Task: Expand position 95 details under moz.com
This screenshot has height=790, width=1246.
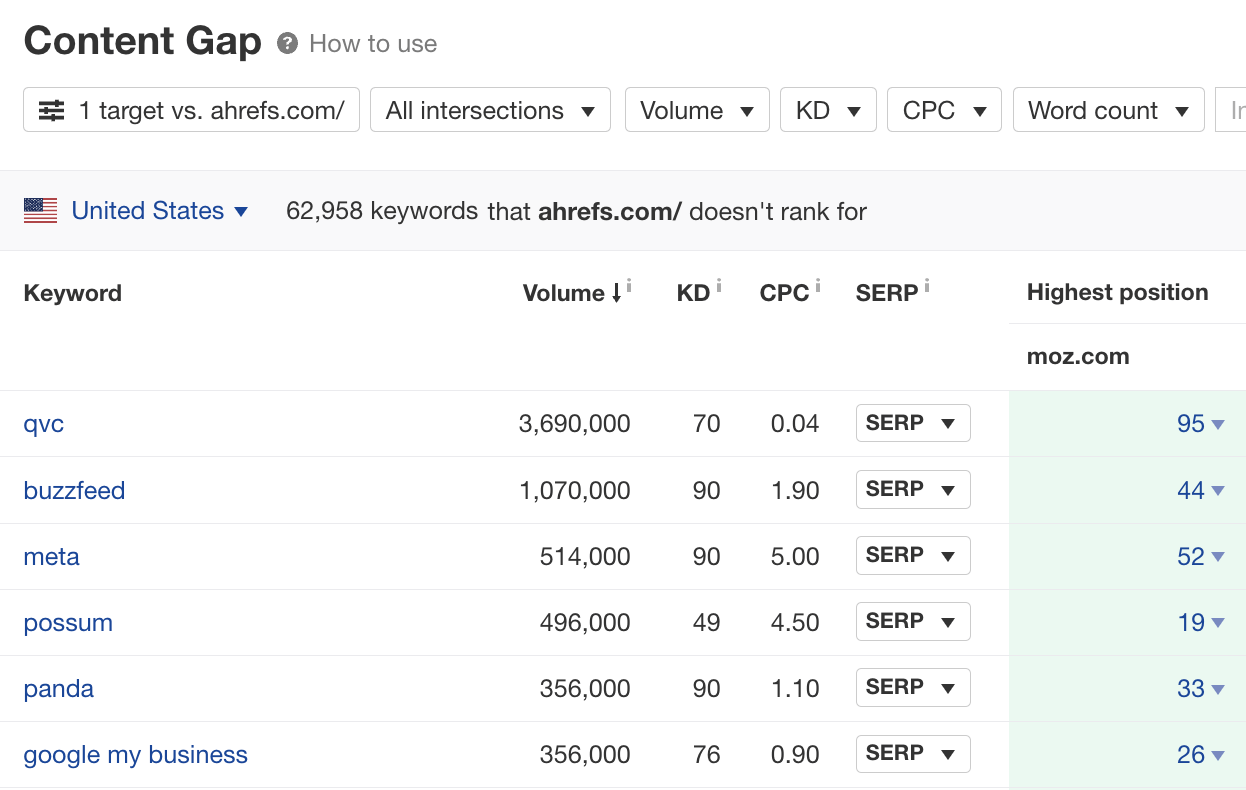Action: (x=1200, y=424)
